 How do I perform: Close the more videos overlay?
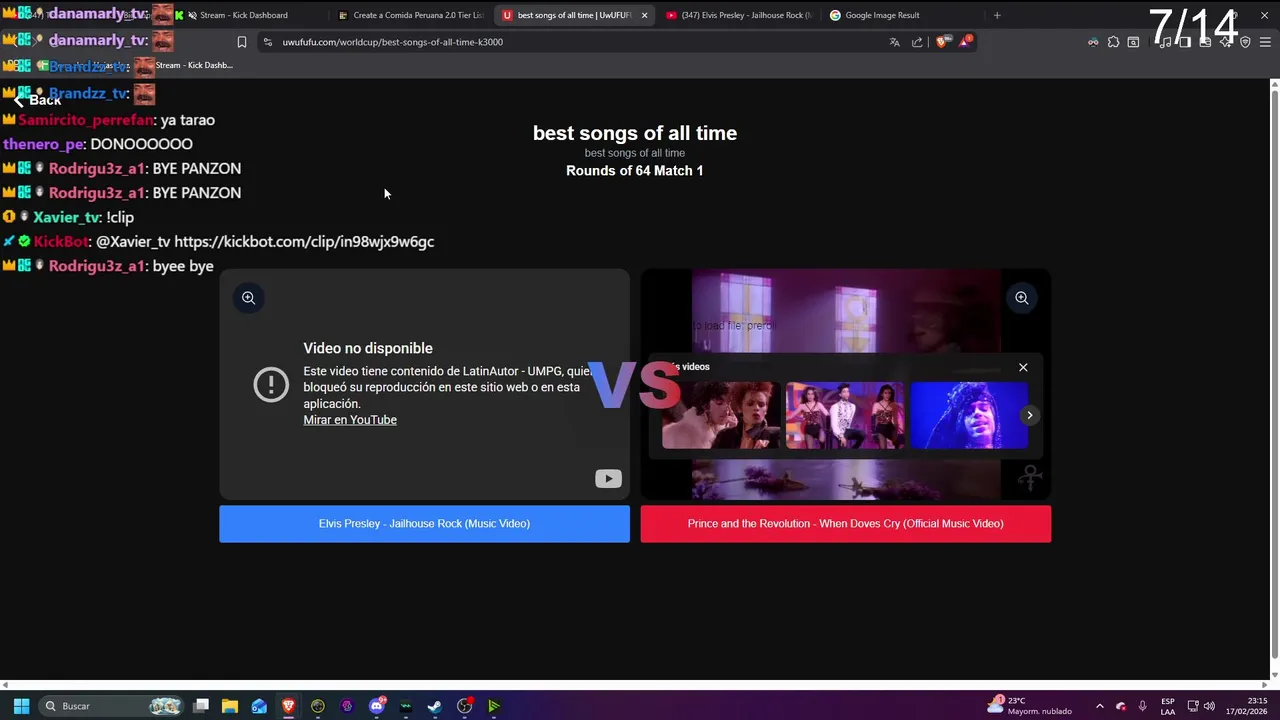point(1023,367)
